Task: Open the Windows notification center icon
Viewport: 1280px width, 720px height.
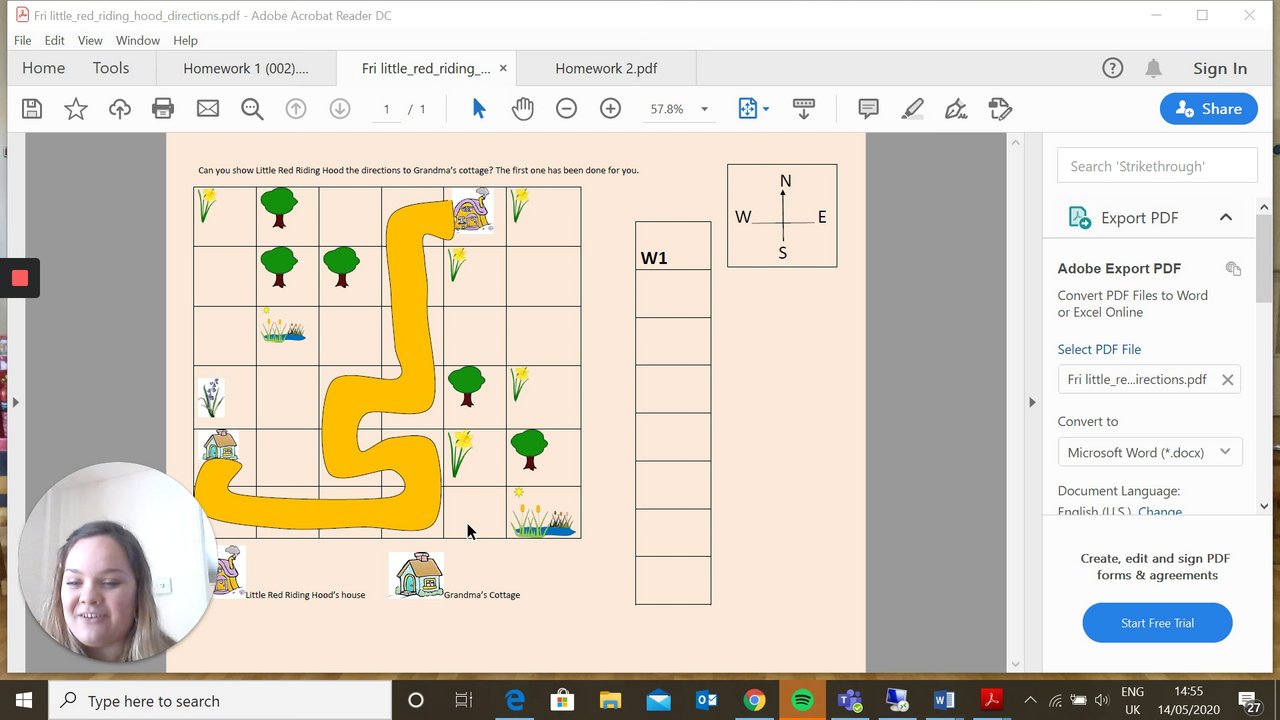Action: 1249,700
